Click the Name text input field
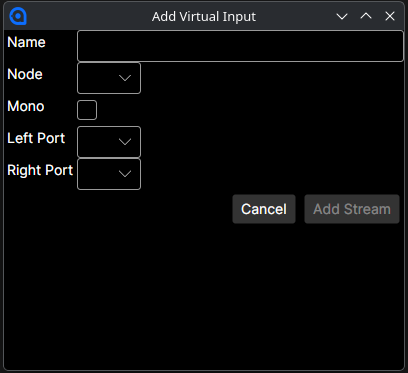This screenshot has height=373, width=408. [240, 46]
